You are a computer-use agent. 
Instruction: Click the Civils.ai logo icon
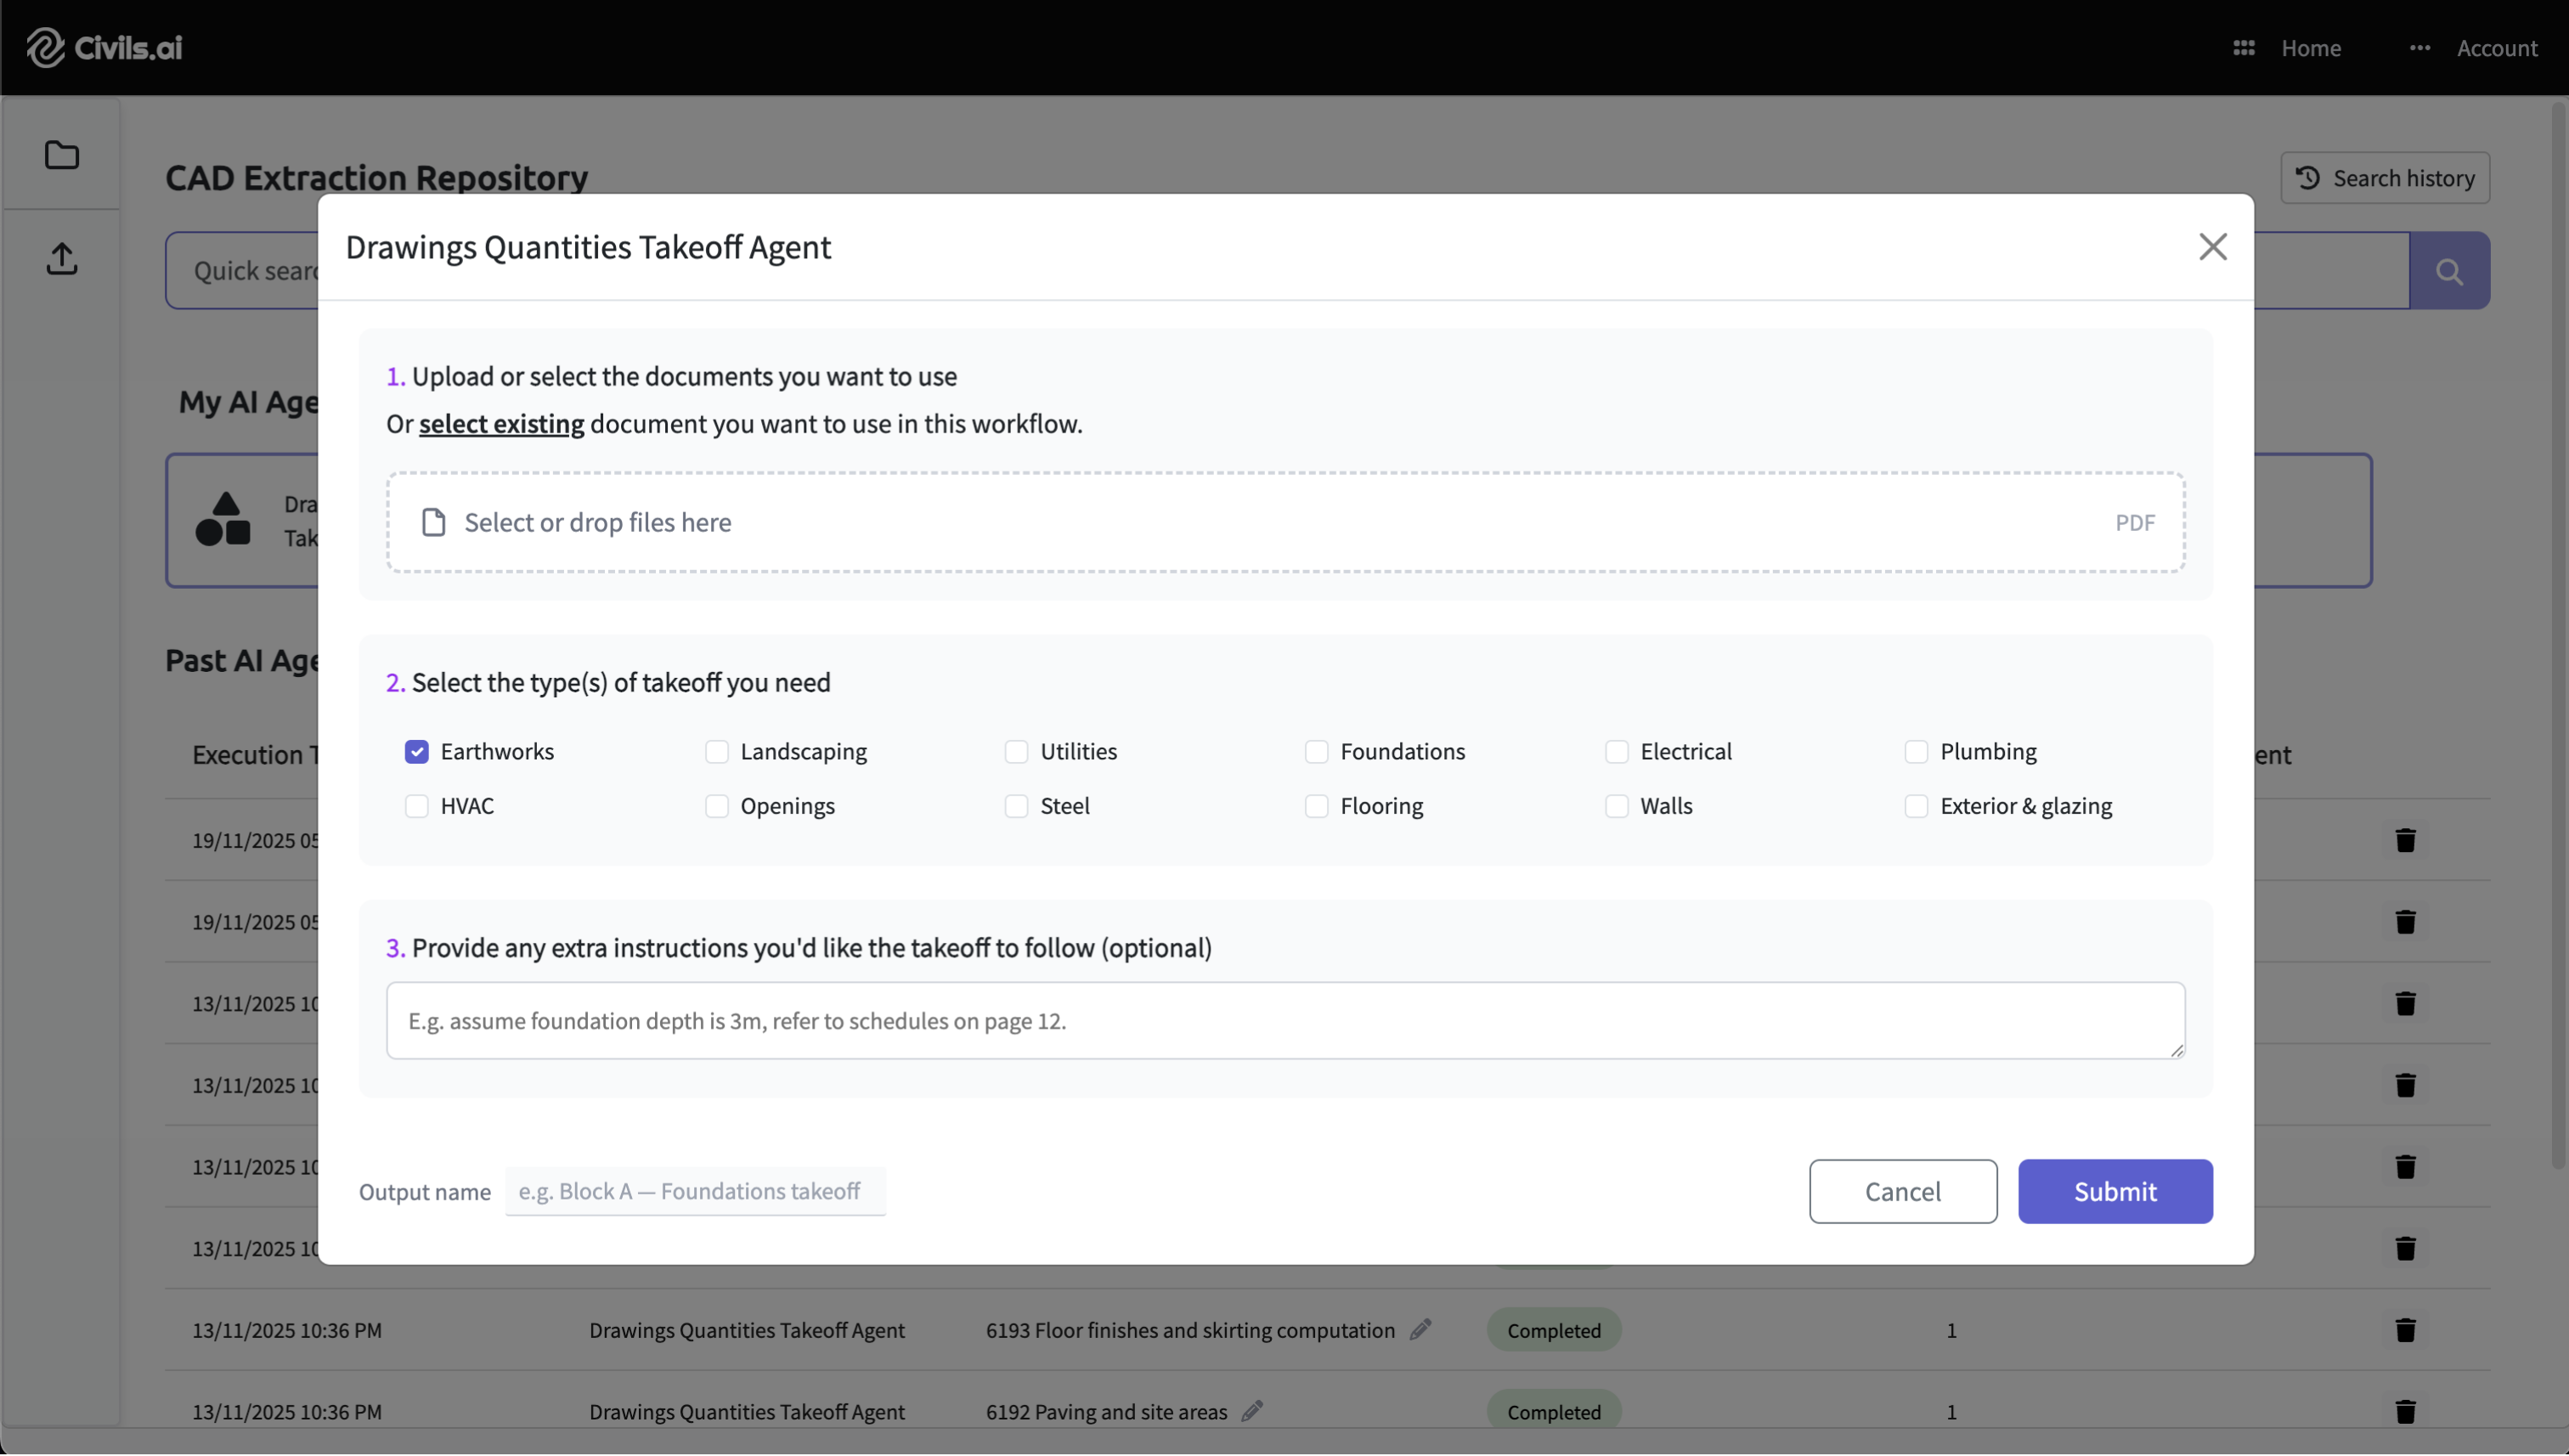pyautogui.click(x=45, y=47)
